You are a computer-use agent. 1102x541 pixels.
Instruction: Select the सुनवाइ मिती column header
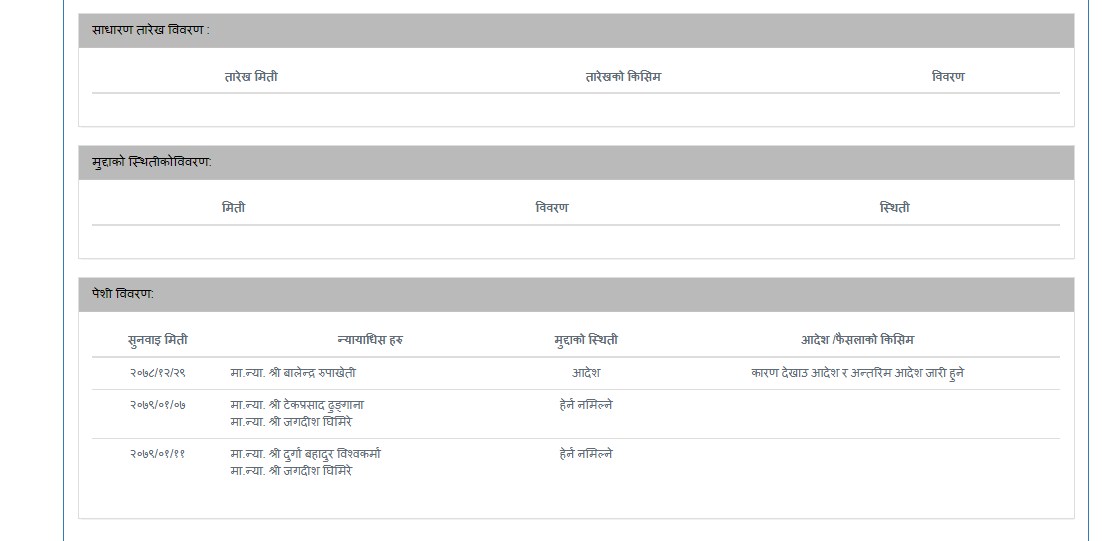[x=157, y=340]
